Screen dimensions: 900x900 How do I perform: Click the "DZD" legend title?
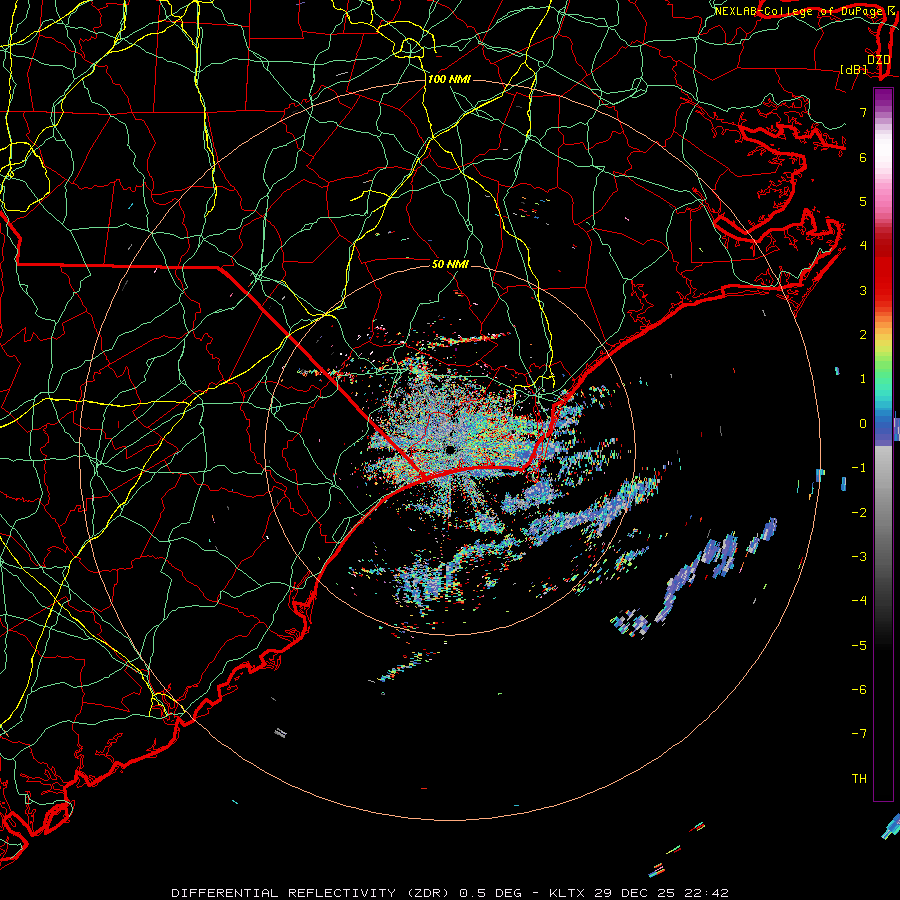pos(879,60)
